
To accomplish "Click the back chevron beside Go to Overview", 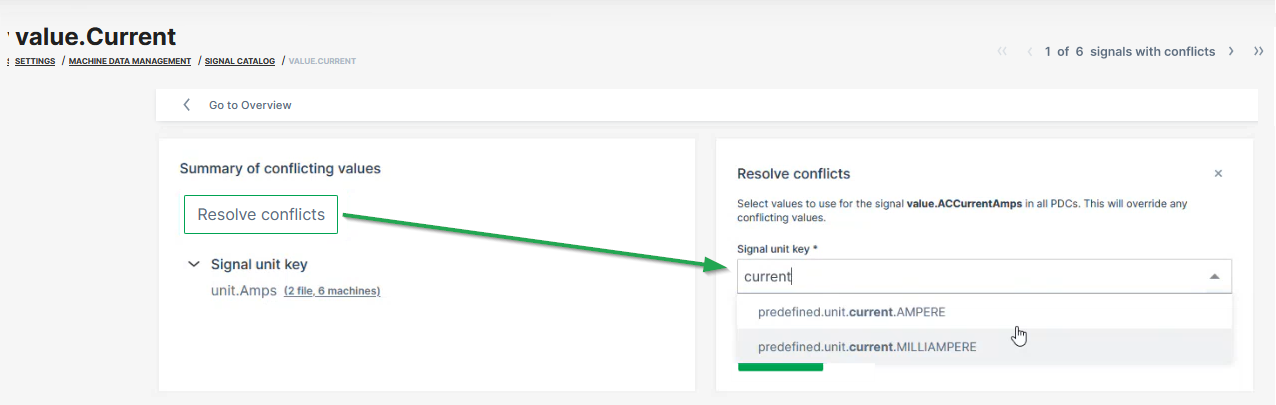I will tap(186, 105).
